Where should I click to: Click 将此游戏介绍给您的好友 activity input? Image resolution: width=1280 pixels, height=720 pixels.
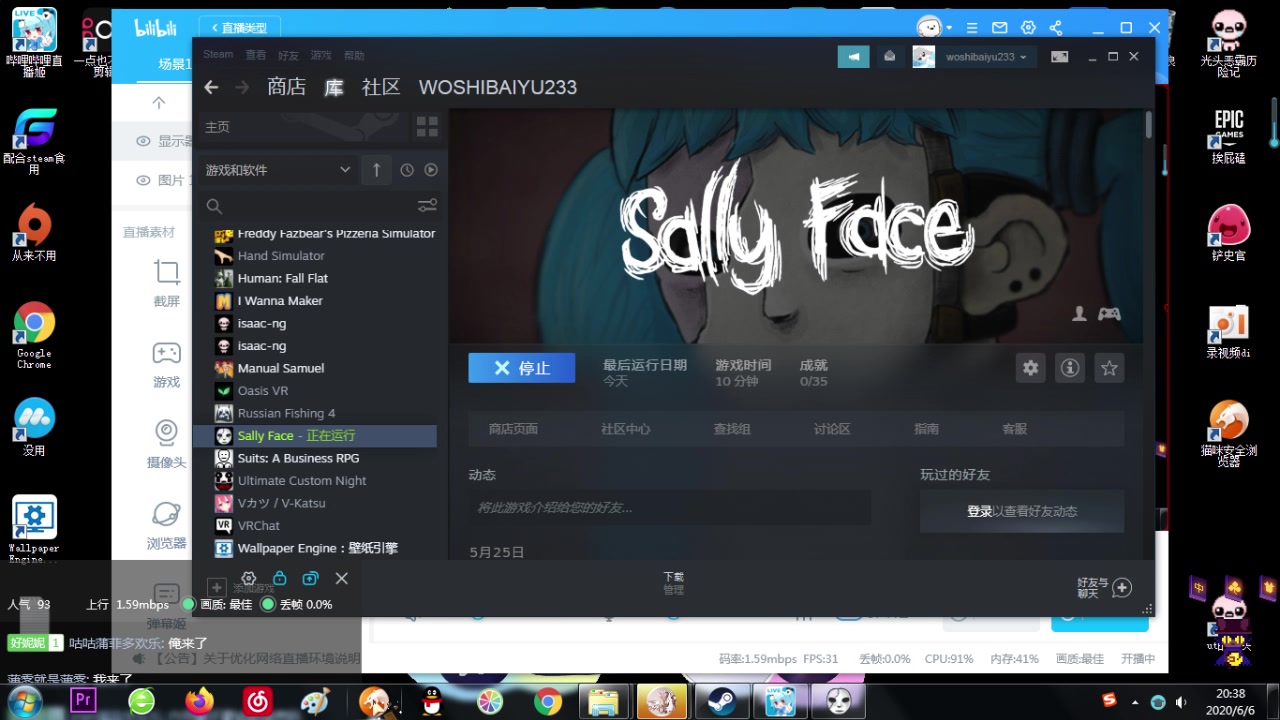point(669,508)
